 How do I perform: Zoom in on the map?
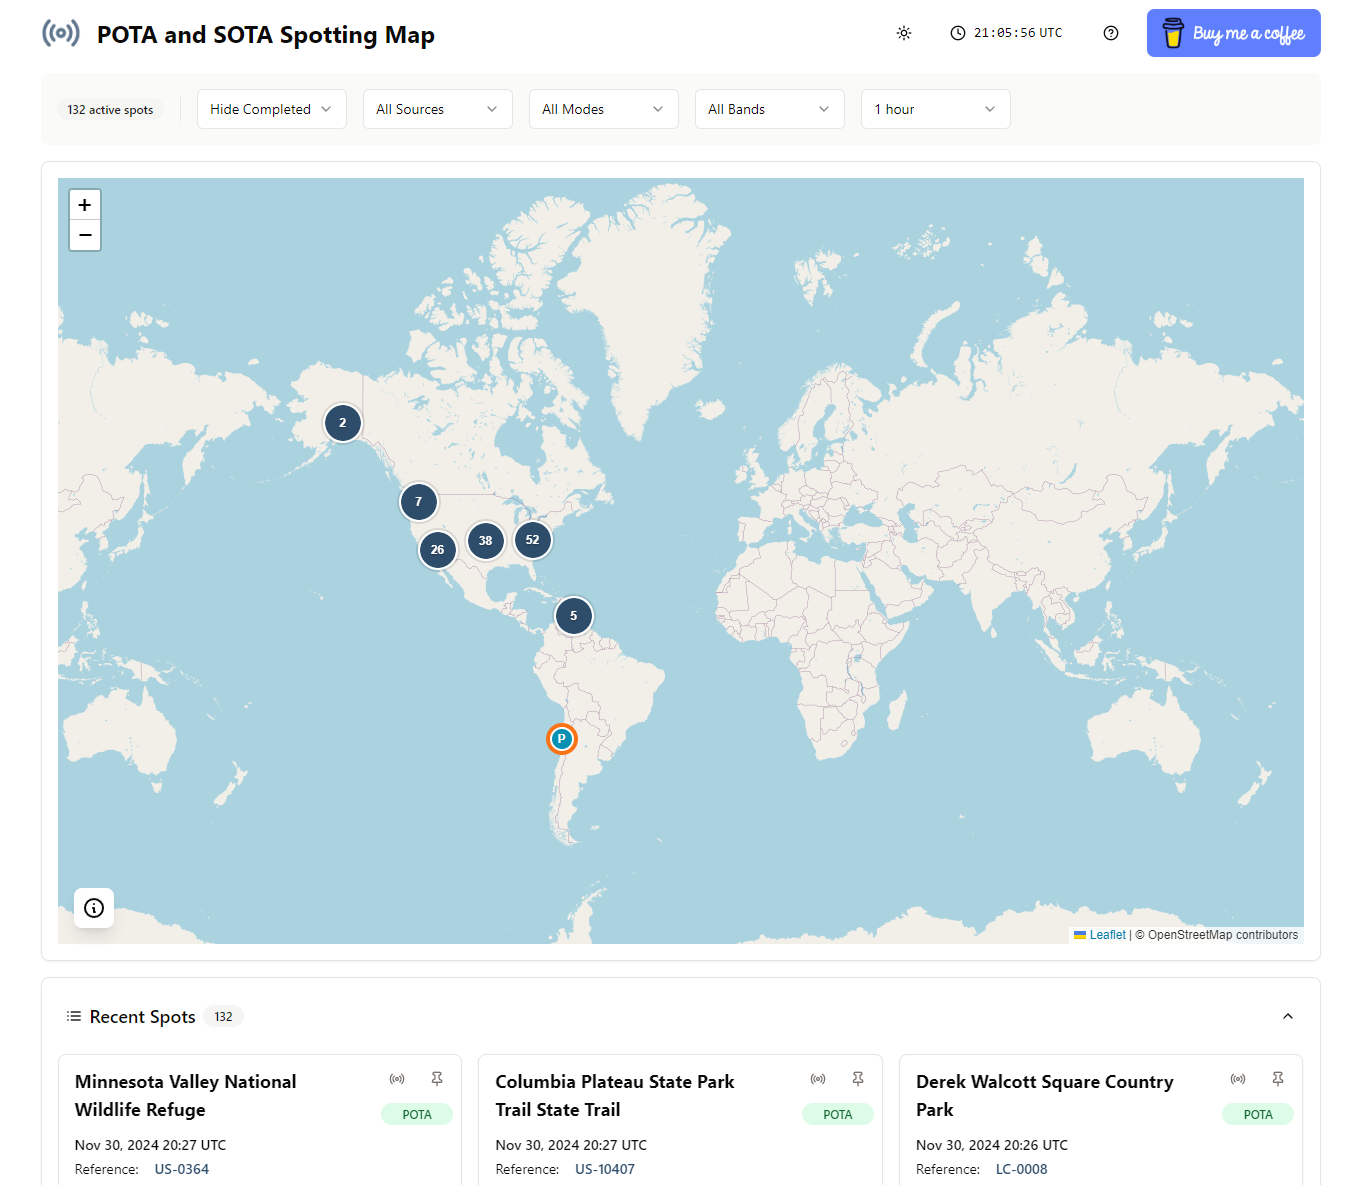point(85,205)
